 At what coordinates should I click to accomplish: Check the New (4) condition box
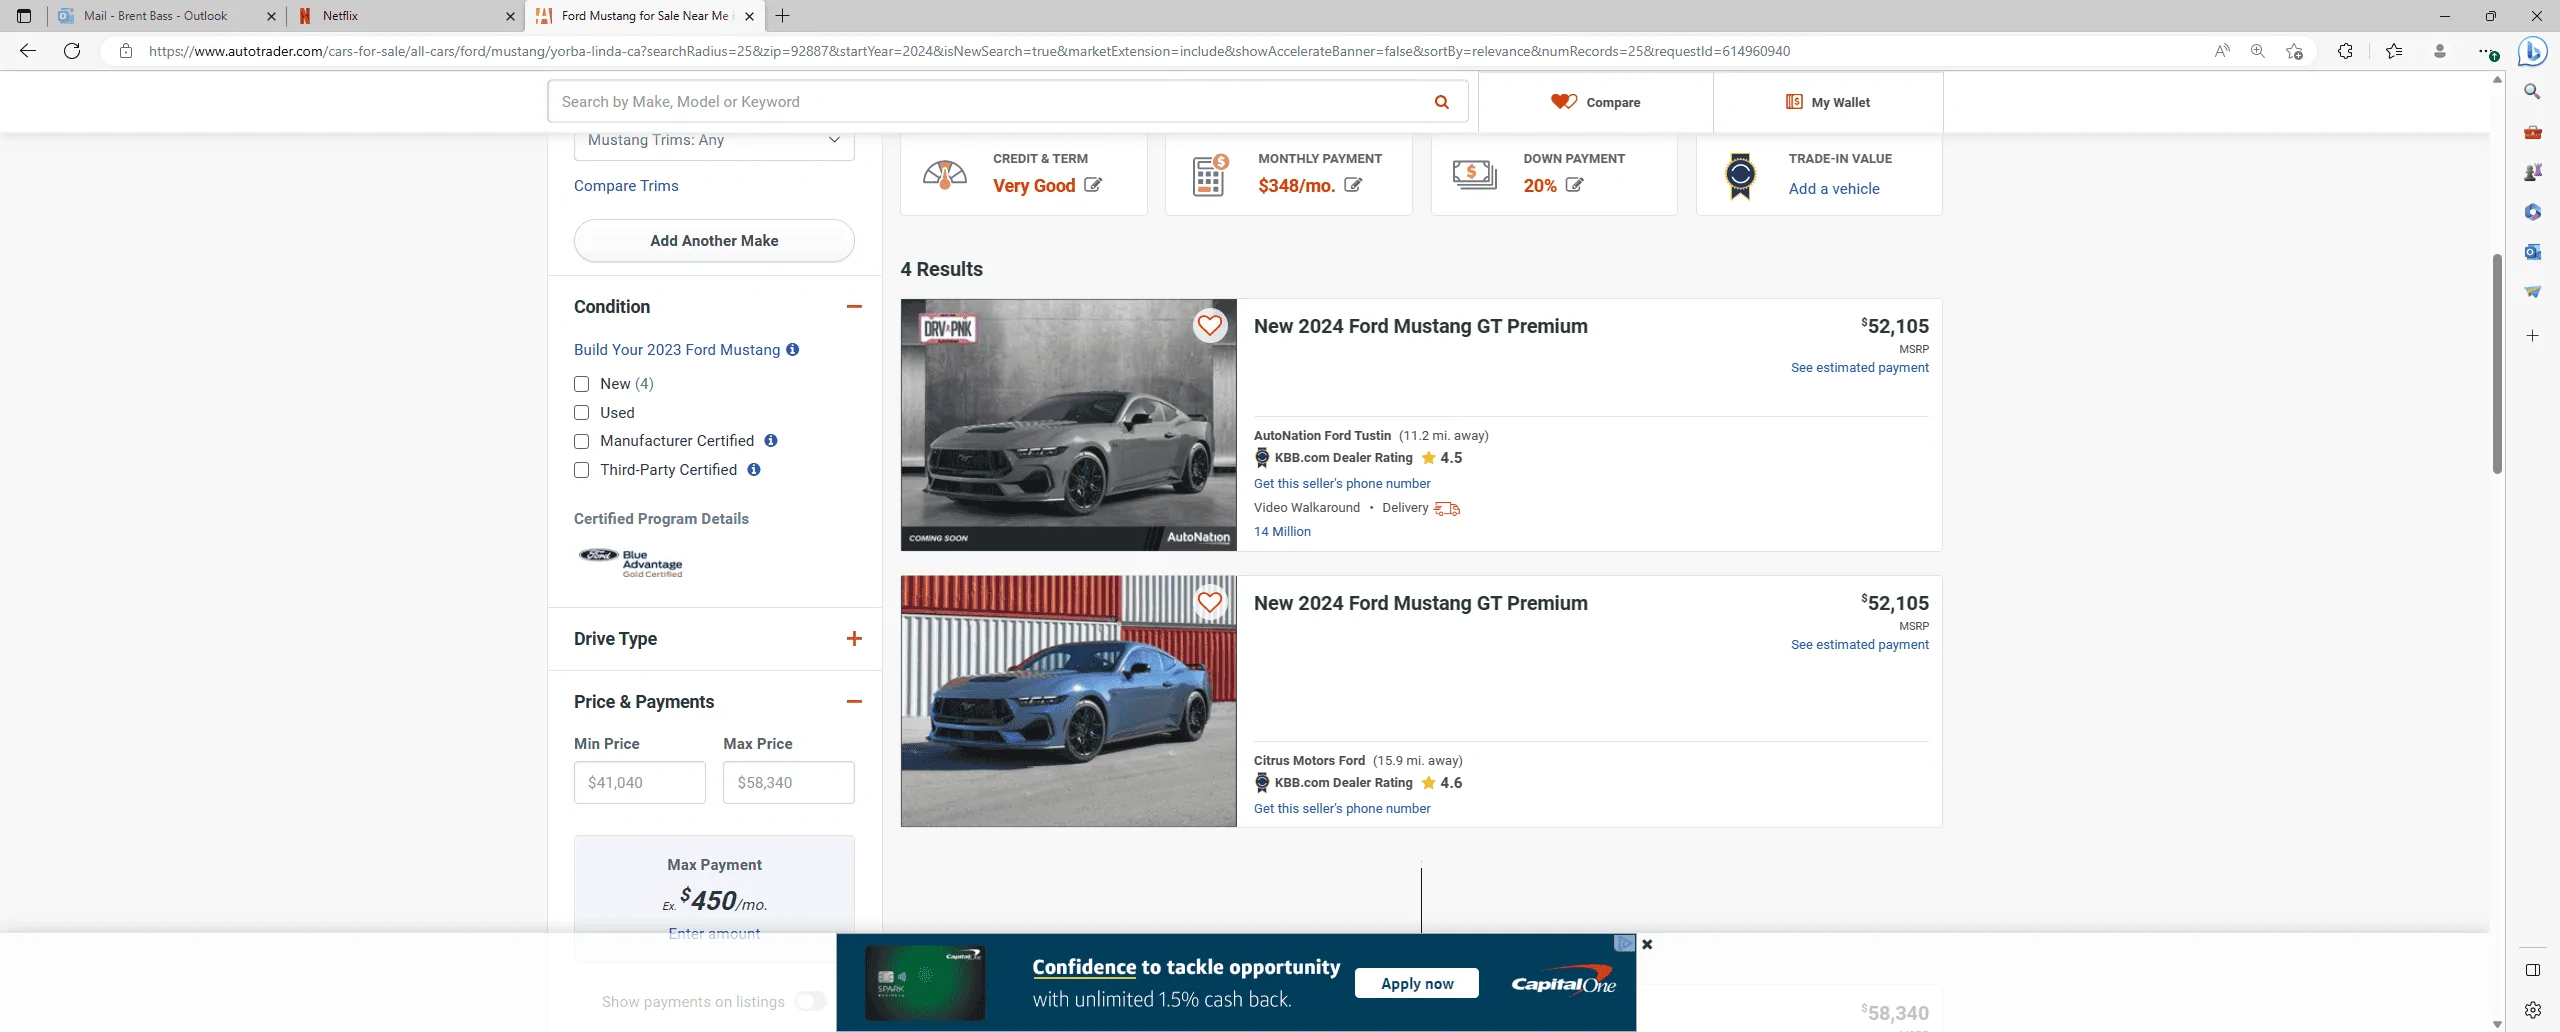581,384
